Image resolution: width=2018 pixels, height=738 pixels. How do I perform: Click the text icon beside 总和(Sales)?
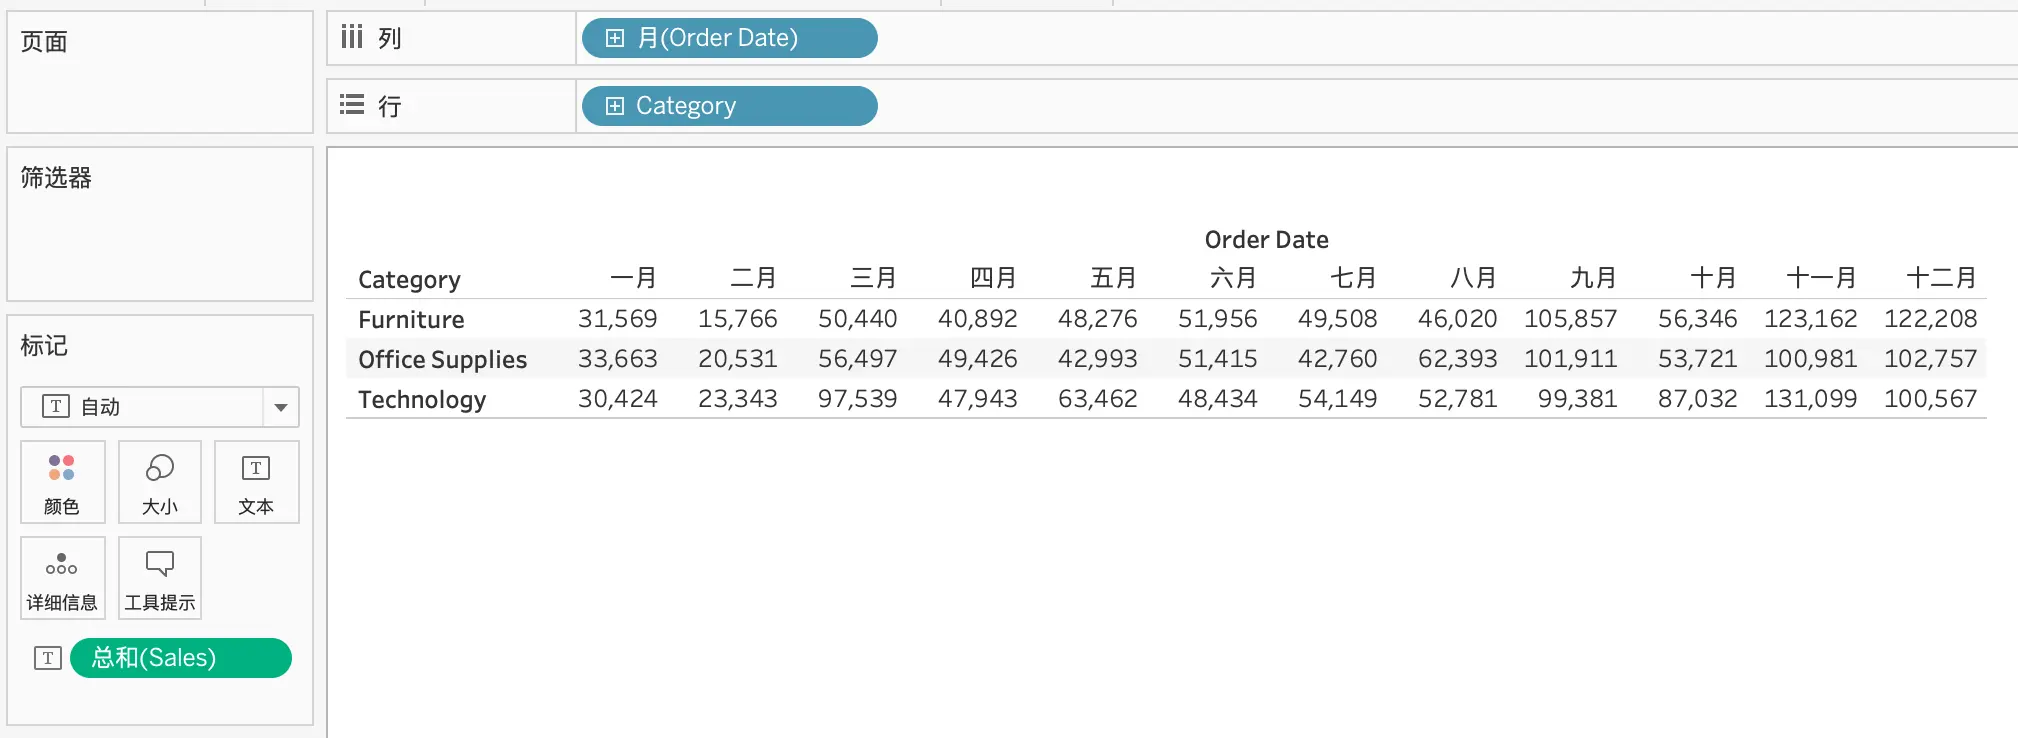click(x=48, y=658)
